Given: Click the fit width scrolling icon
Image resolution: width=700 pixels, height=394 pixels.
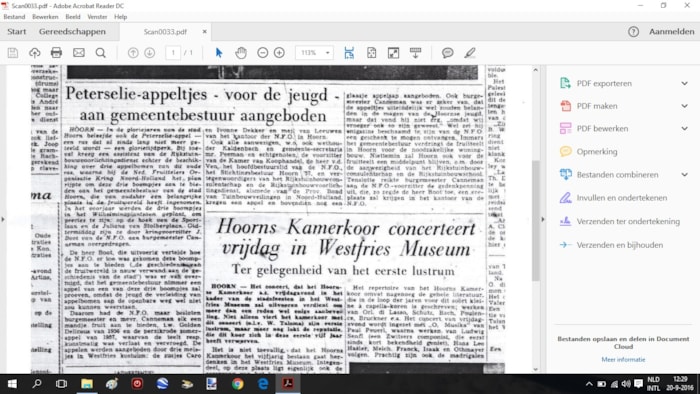Looking at the screenshot, I should 349,53.
